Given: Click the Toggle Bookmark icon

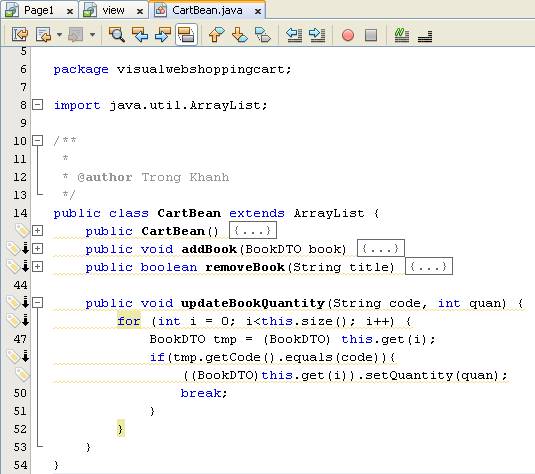Looking at the screenshot, I should tap(263, 34).
